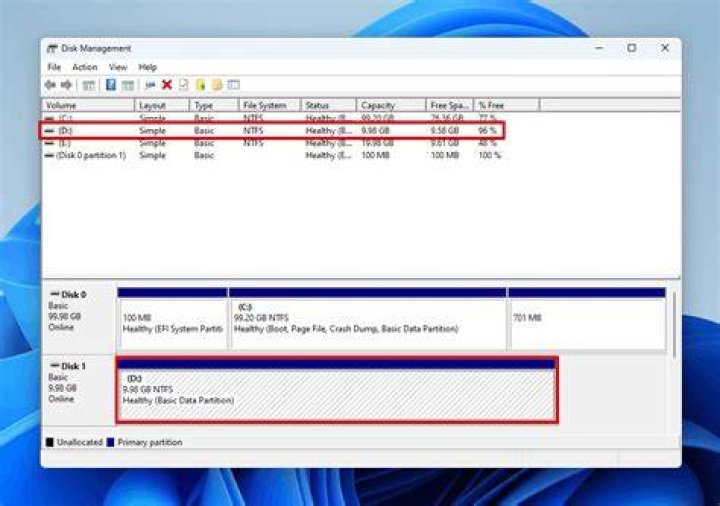
Task: Sort by the Volume column header
Action: click(88, 105)
